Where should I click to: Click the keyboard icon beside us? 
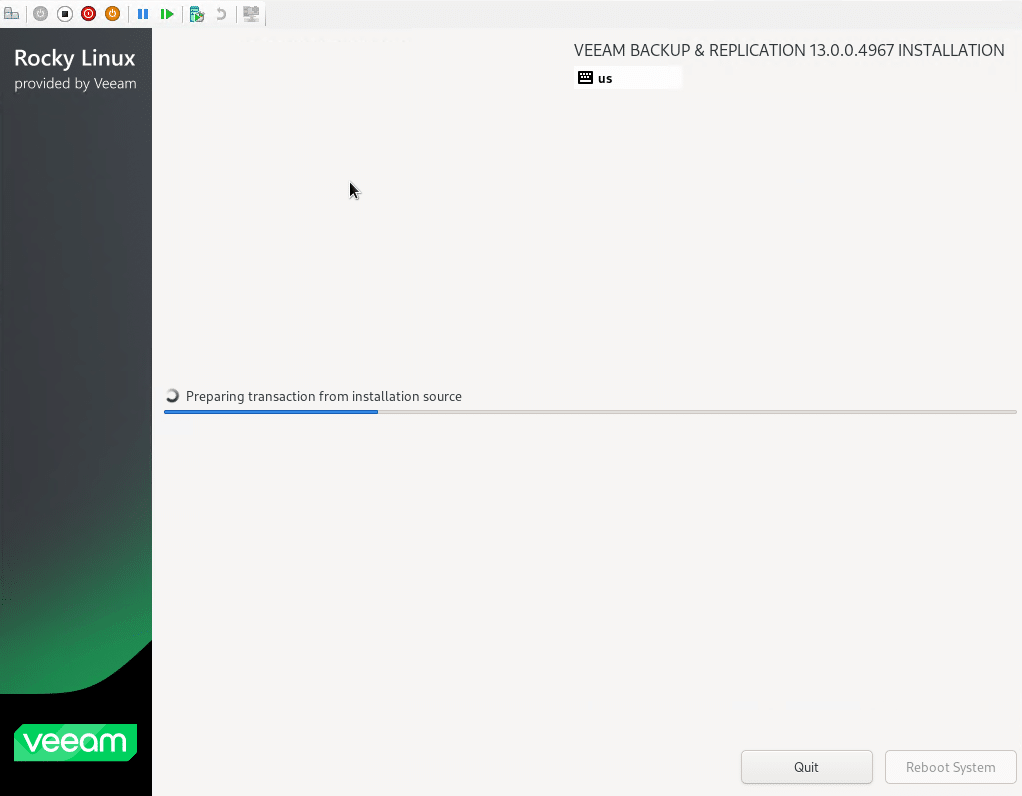[586, 78]
